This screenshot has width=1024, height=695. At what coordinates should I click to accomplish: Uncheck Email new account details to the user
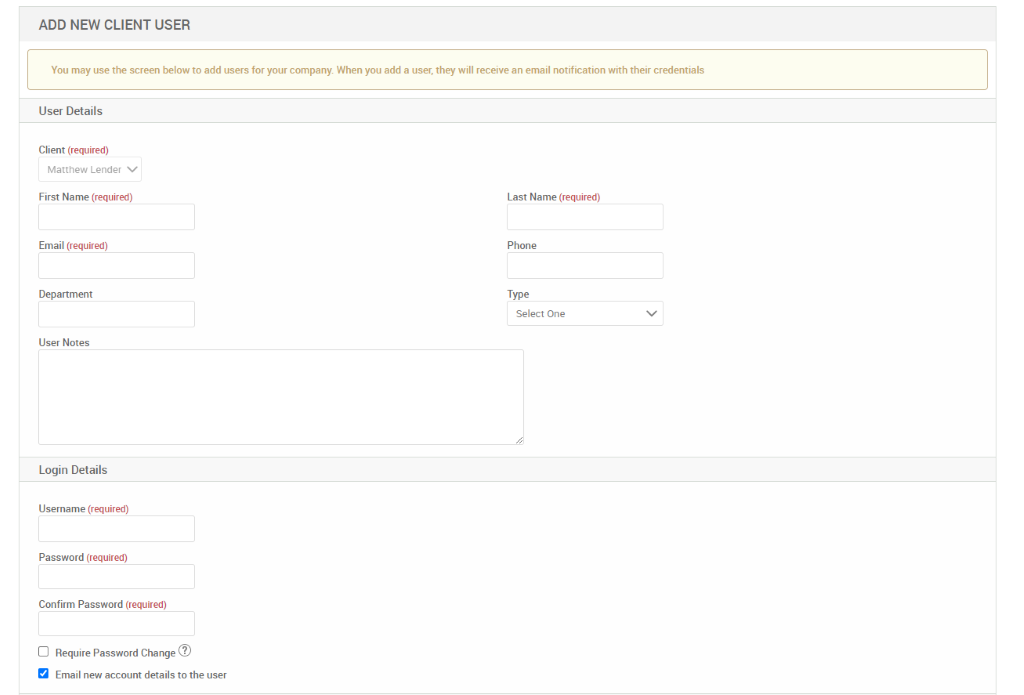coord(44,673)
